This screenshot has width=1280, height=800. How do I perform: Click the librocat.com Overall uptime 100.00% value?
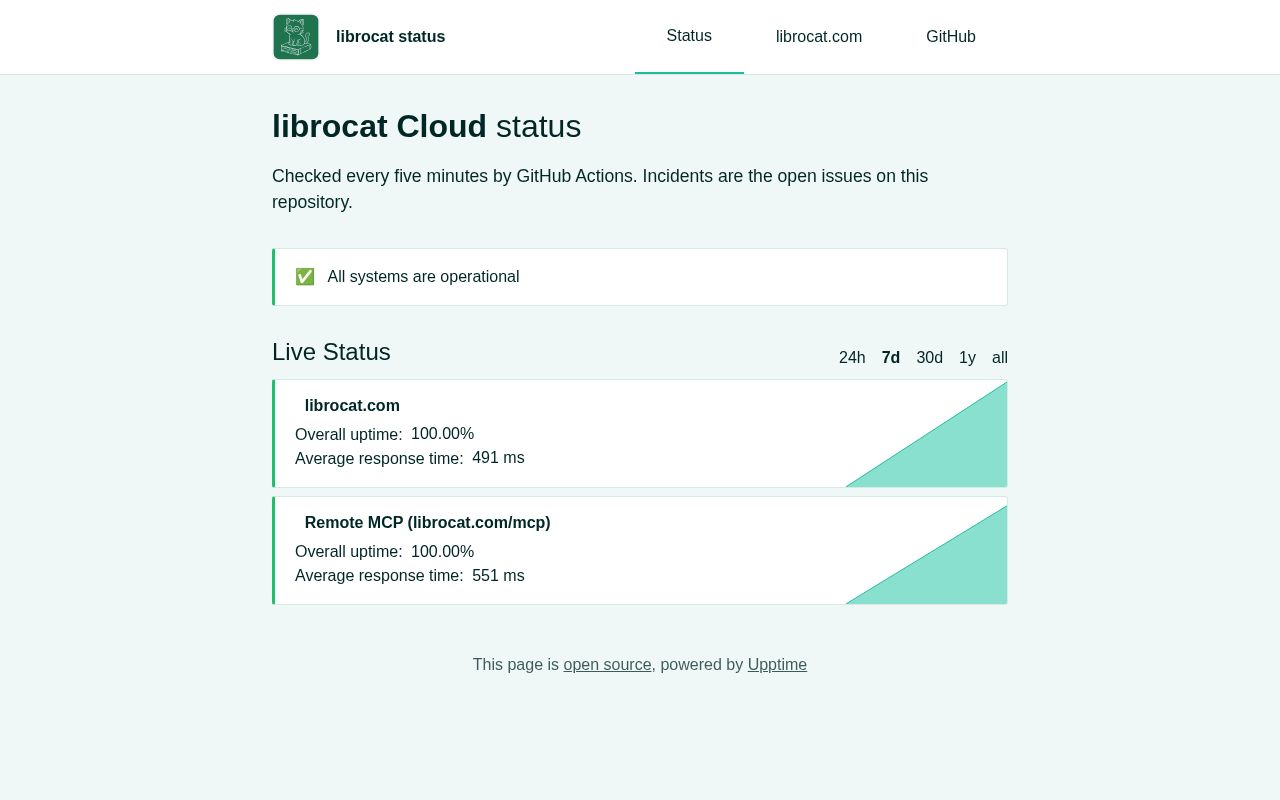click(442, 434)
